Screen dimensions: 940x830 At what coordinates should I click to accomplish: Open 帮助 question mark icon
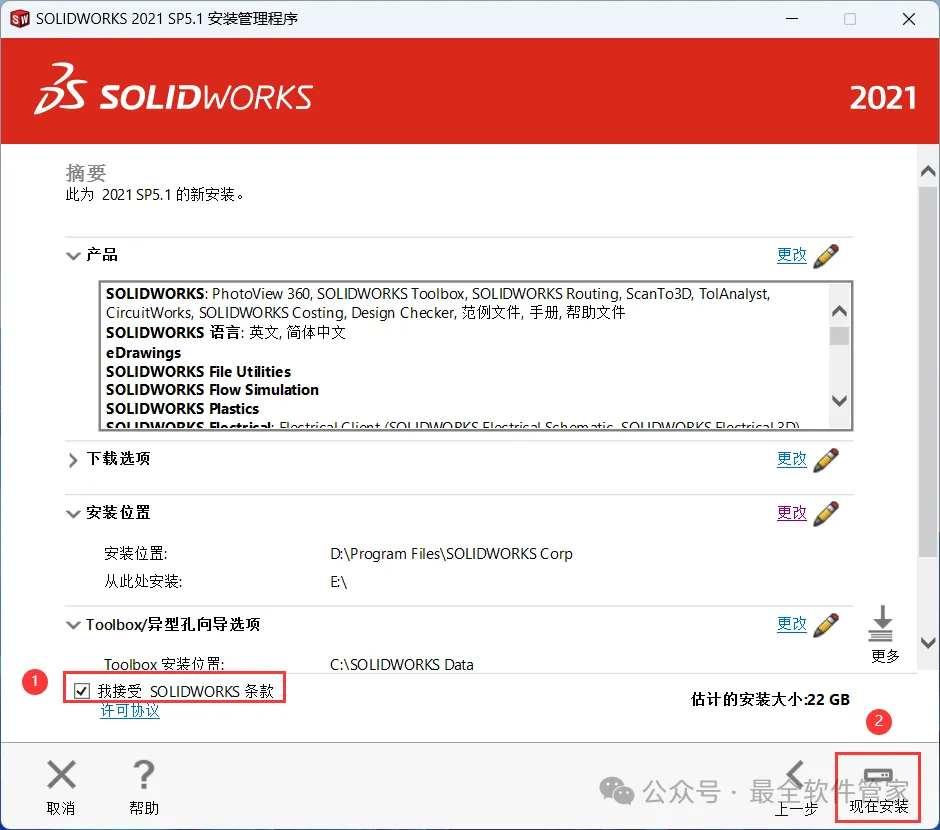[144, 774]
